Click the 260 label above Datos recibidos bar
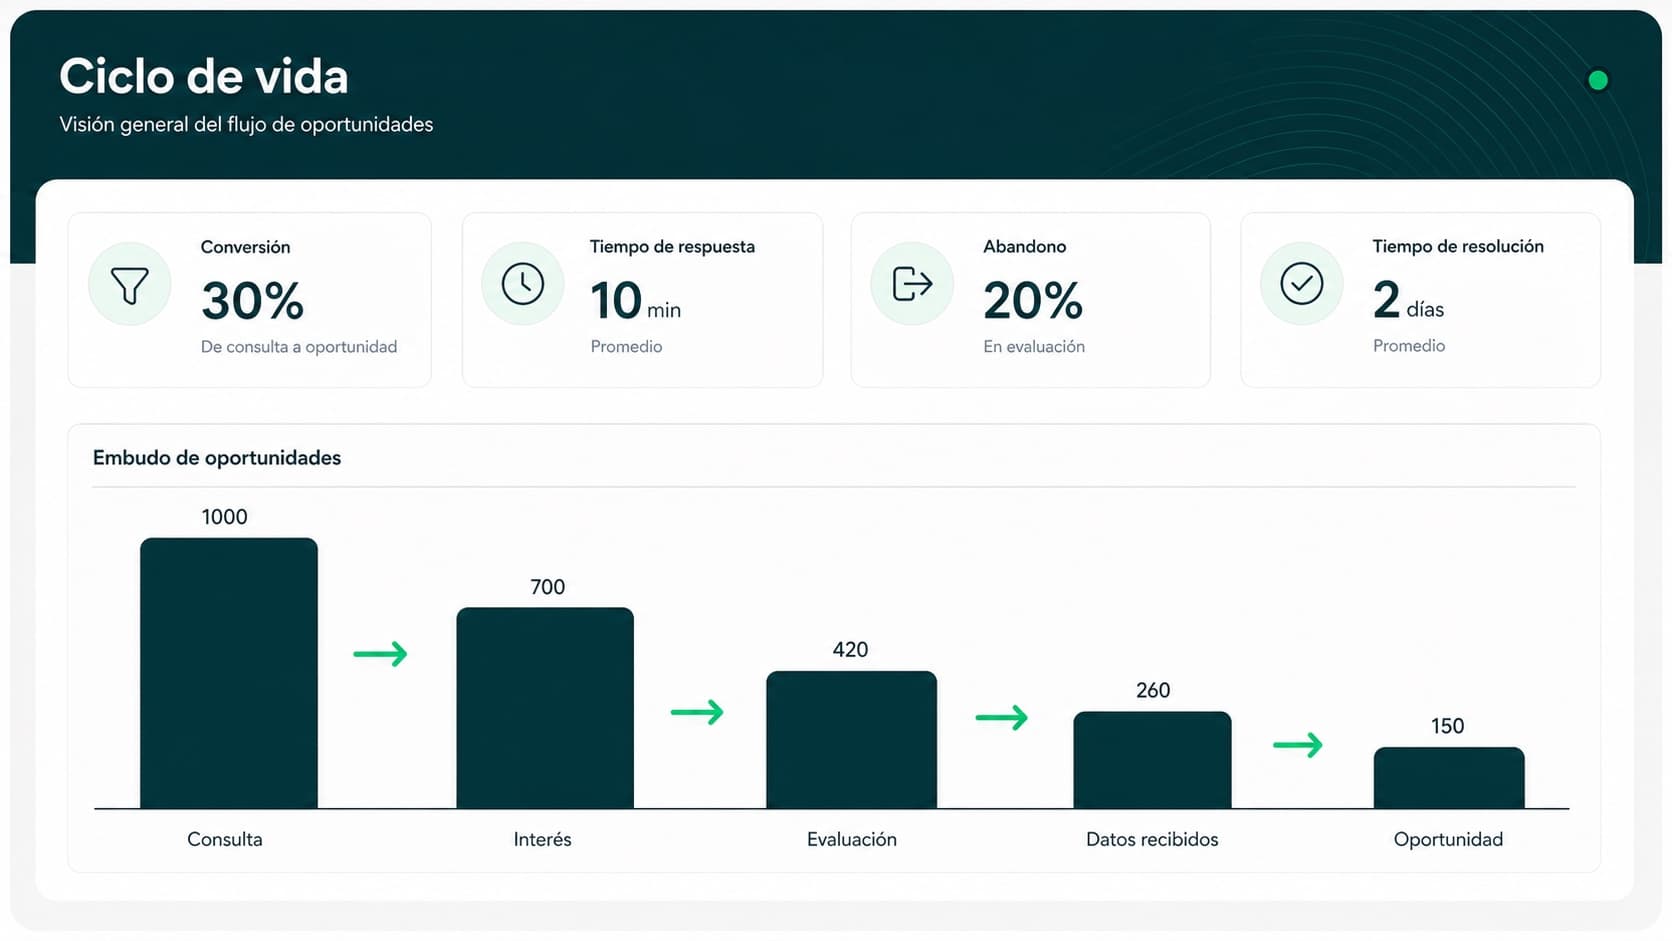1672x941 pixels. [1153, 691]
